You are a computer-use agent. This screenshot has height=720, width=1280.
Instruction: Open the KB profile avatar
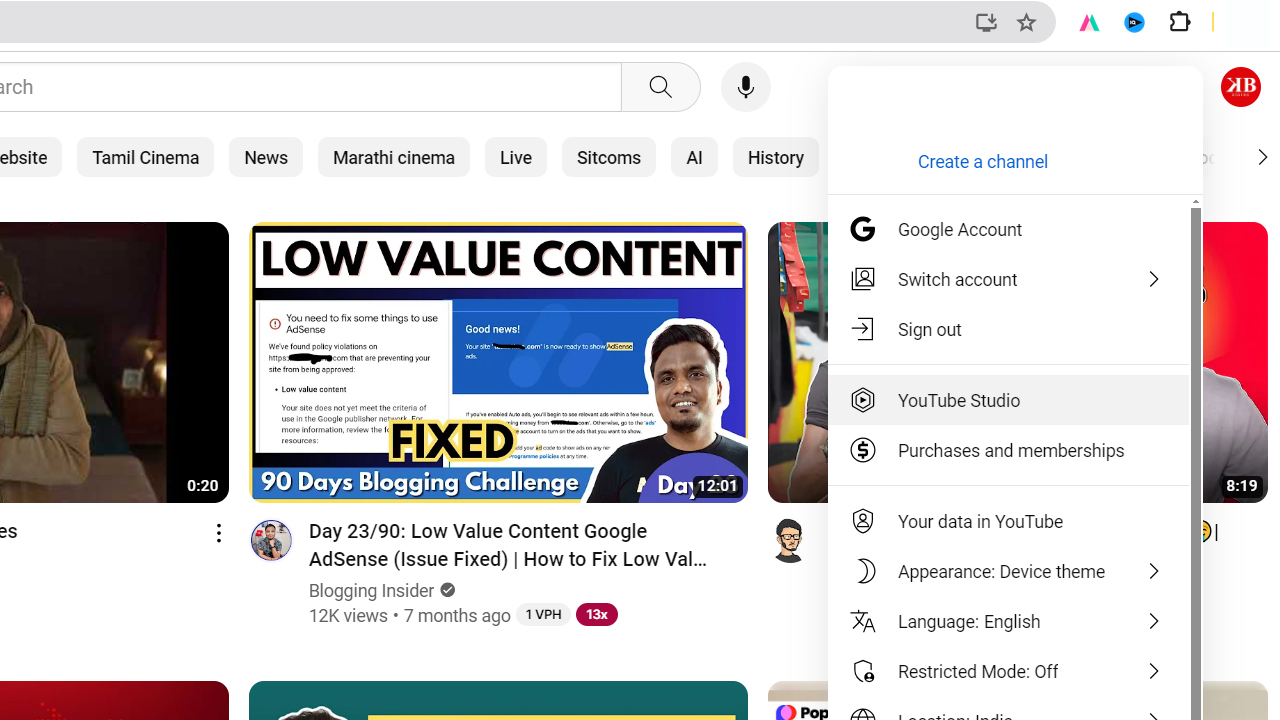click(x=1241, y=87)
